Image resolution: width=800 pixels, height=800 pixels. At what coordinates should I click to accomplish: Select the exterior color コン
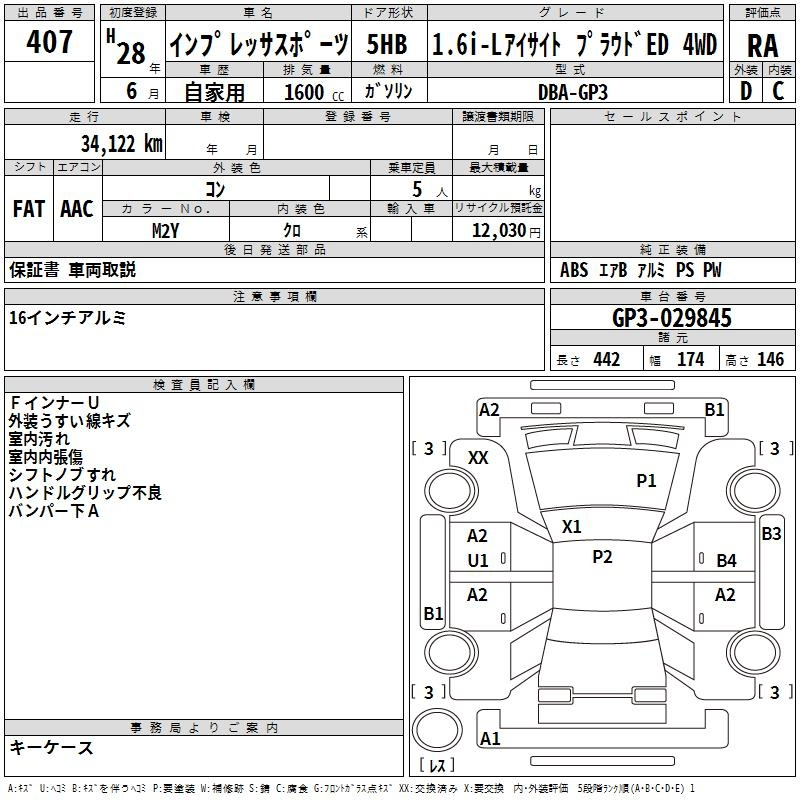coord(215,189)
